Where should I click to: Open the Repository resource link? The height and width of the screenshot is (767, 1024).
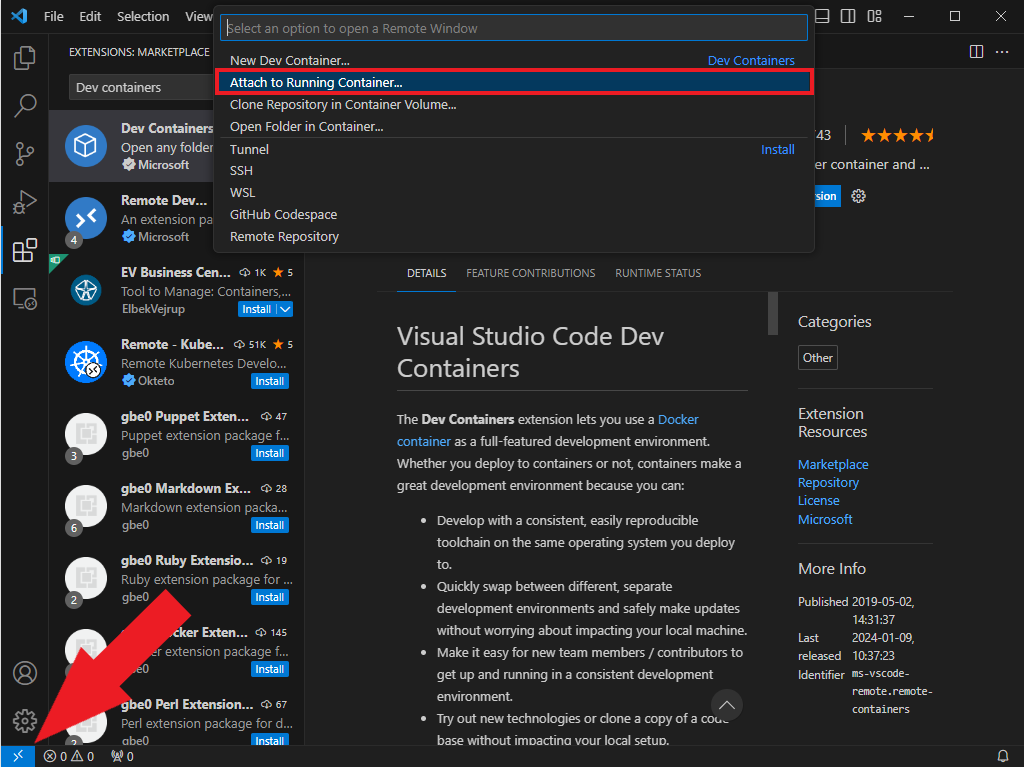point(828,483)
